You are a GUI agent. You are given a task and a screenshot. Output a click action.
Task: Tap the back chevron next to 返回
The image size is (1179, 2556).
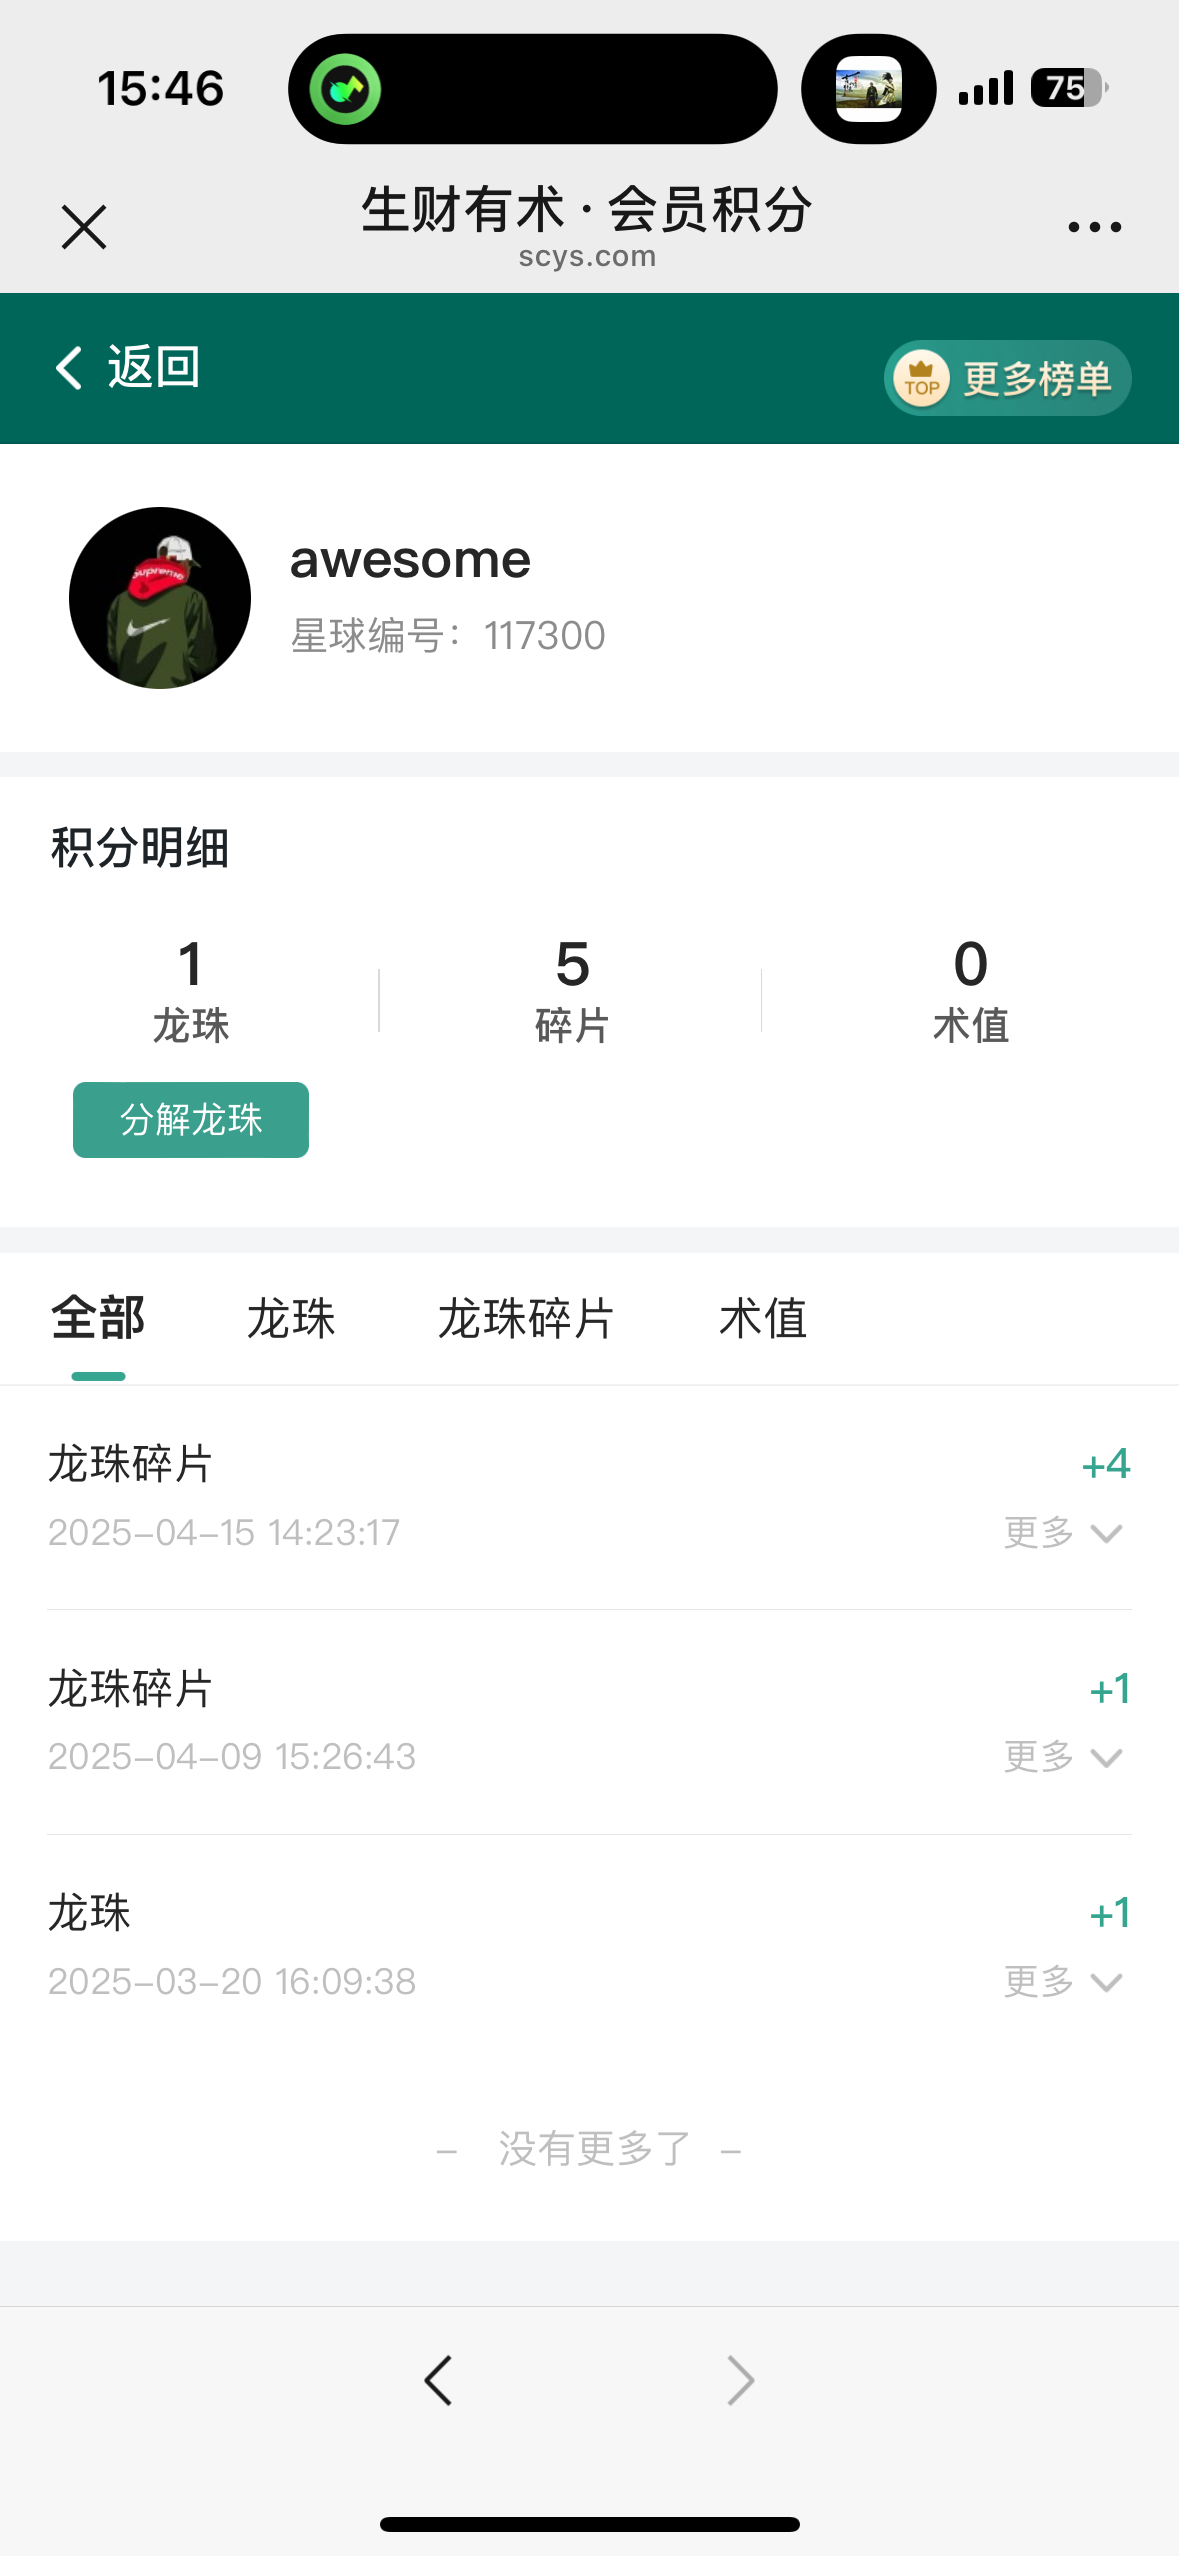click(69, 368)
